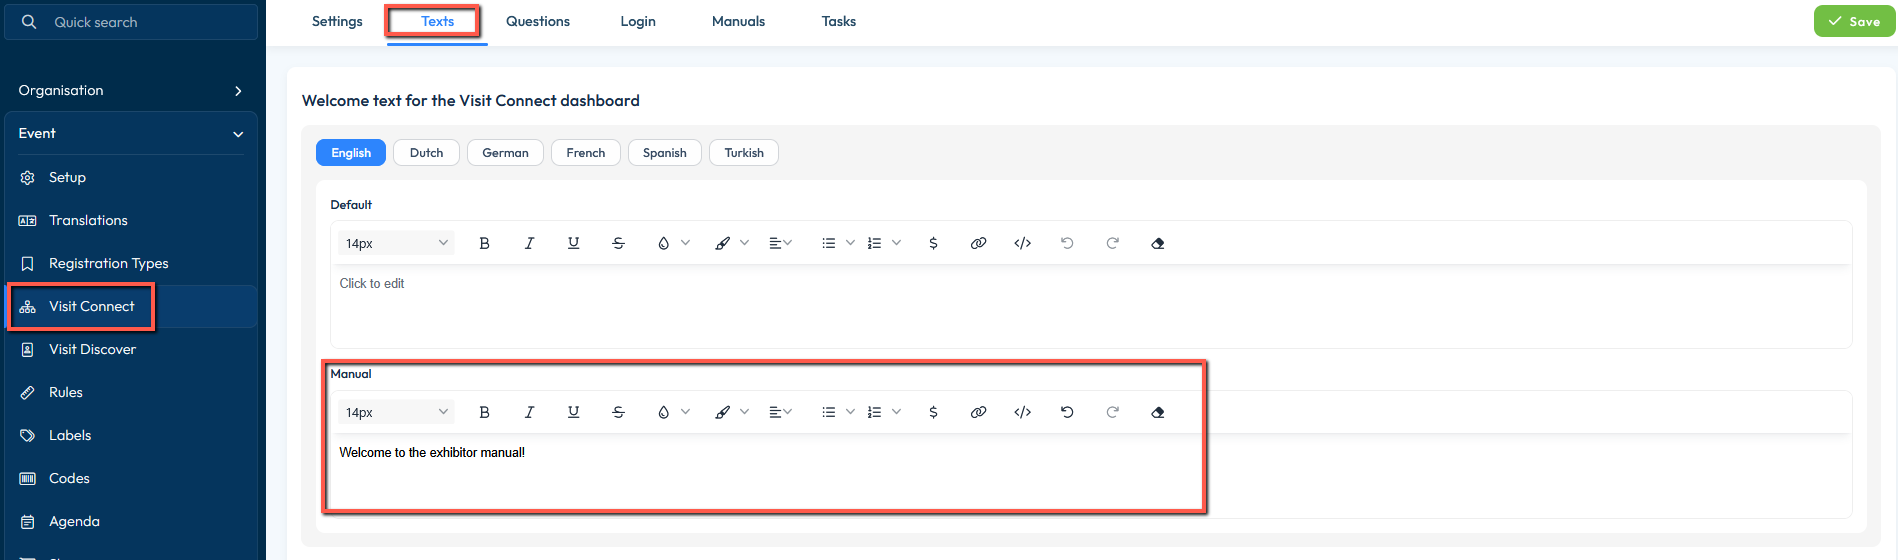Click Strikethrough icon in Manual editor toolbar
This screenshot has height=560, width=1898.
(x=618, y=412)
